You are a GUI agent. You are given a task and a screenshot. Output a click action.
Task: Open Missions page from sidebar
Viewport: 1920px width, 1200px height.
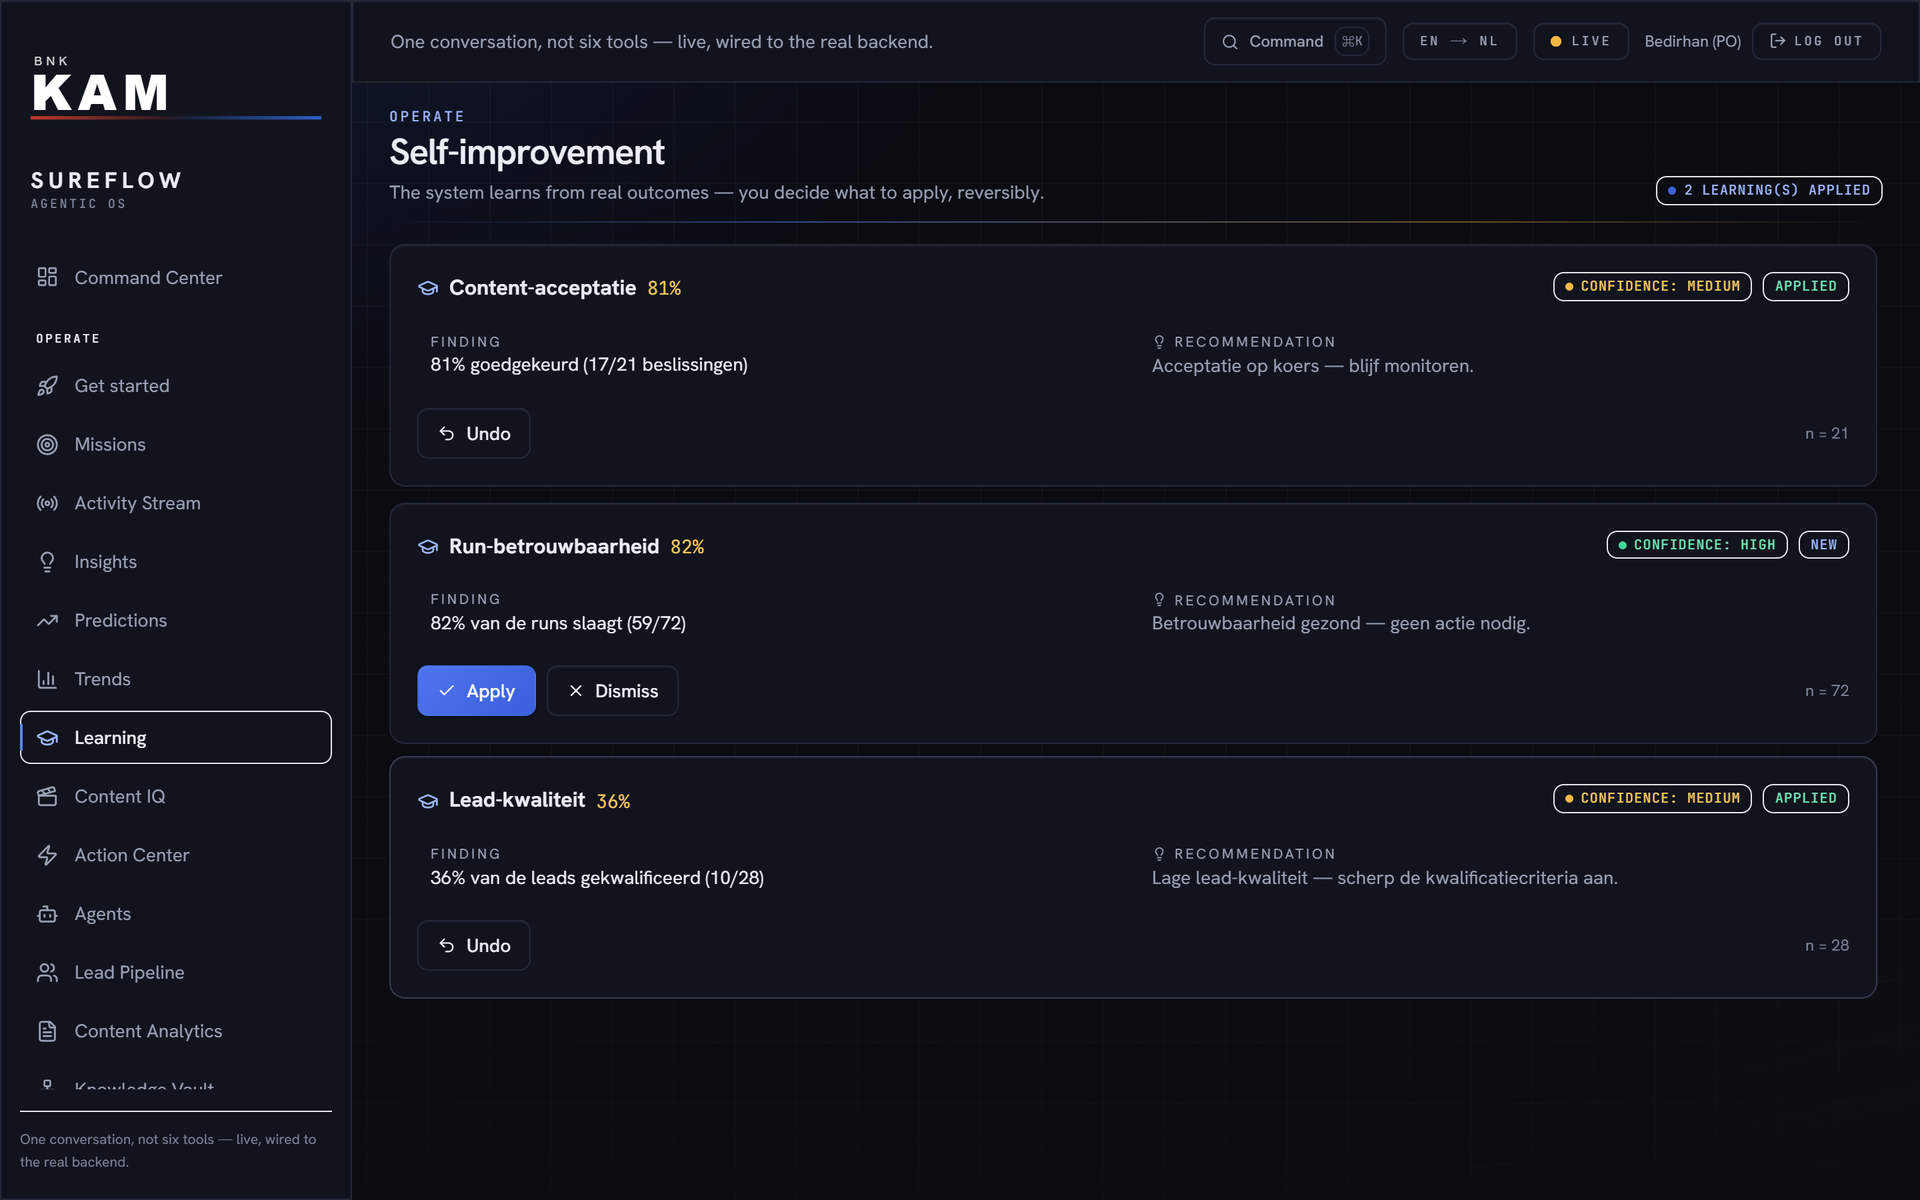coord(176,445)
